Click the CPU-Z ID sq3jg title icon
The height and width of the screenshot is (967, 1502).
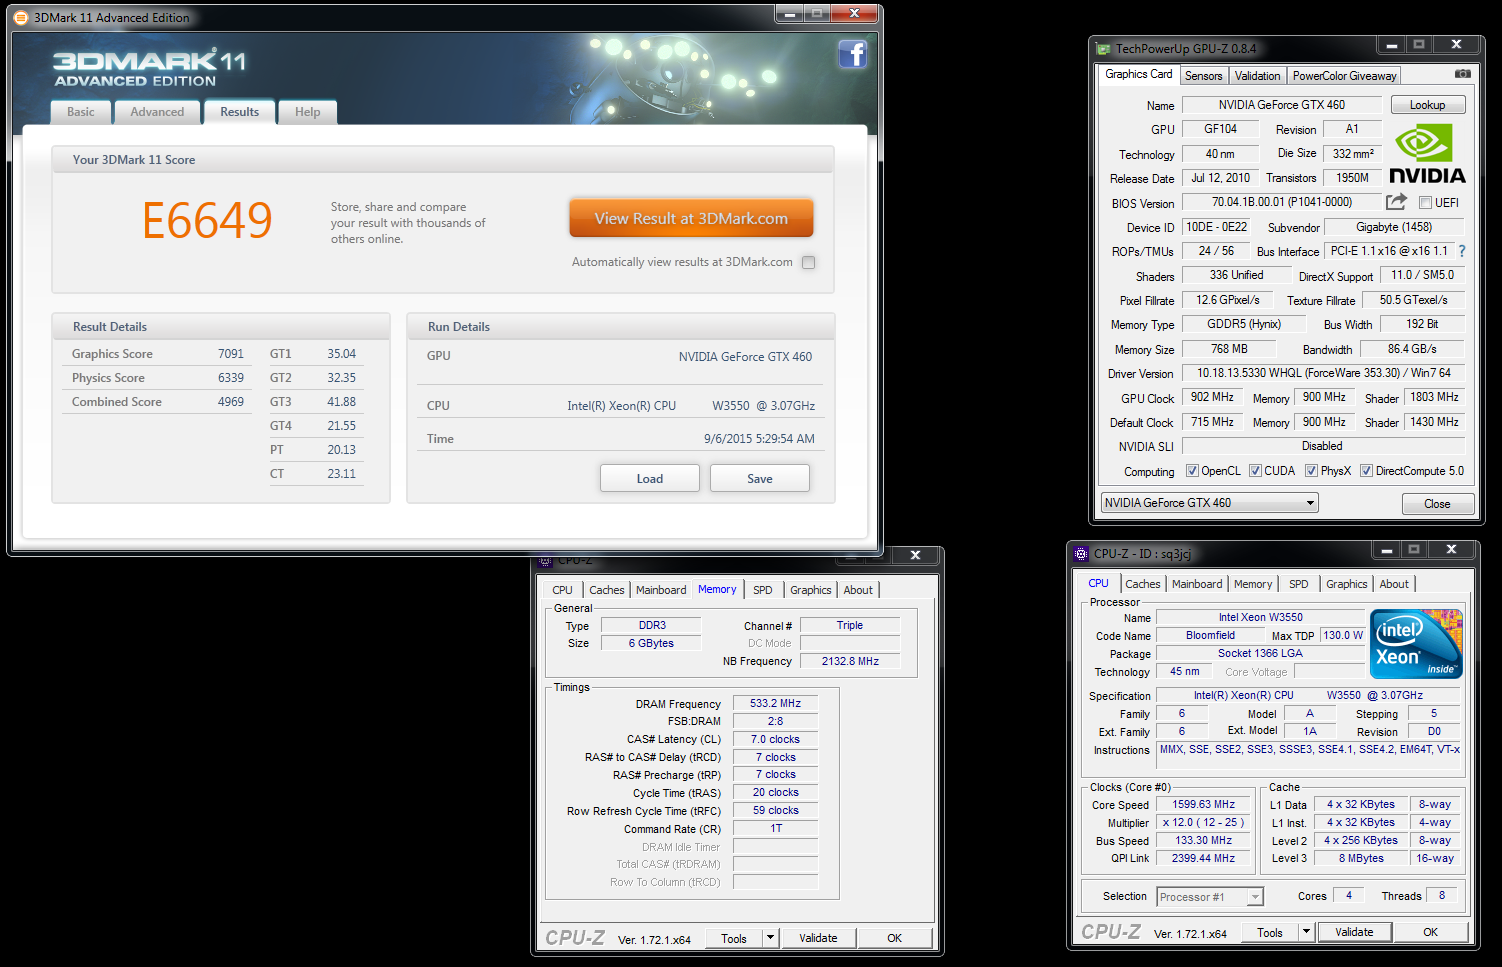coord(1081,553)
